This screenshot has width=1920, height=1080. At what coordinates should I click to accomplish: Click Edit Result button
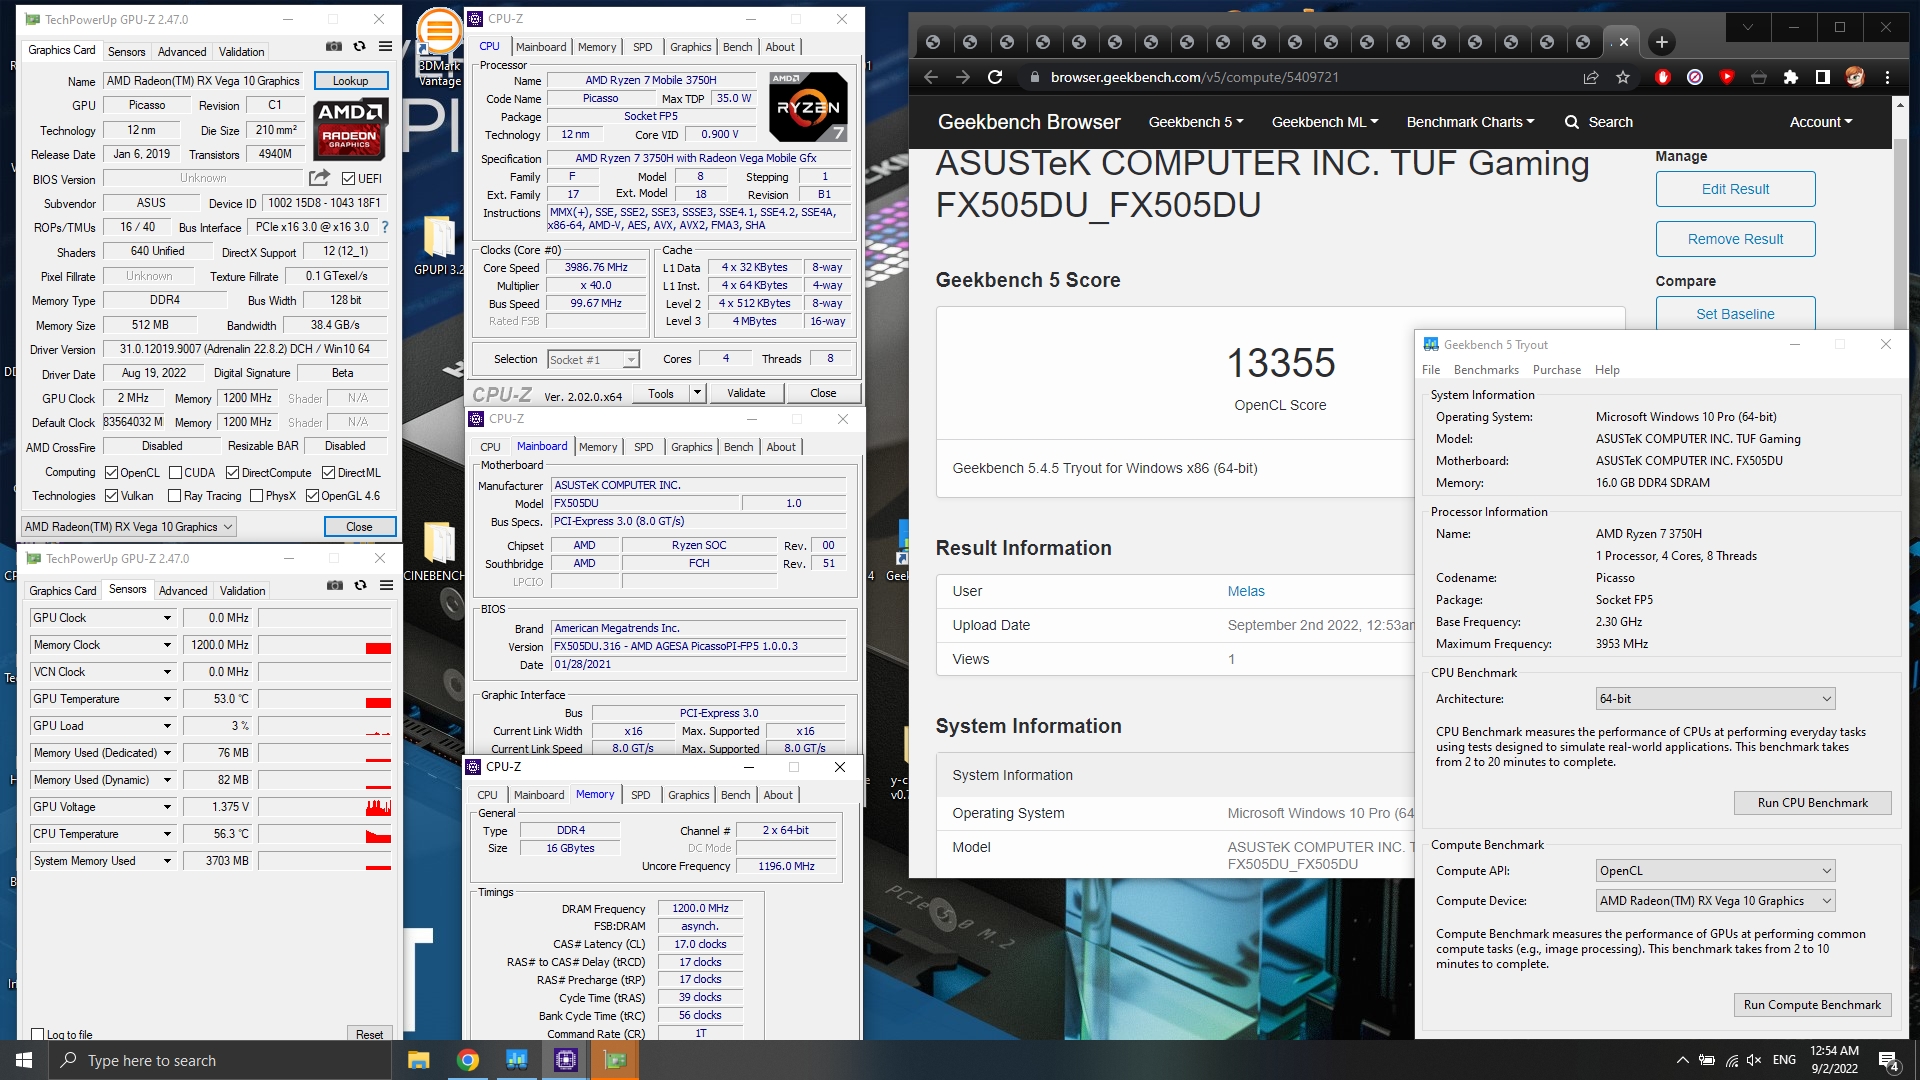(1735, 189)
